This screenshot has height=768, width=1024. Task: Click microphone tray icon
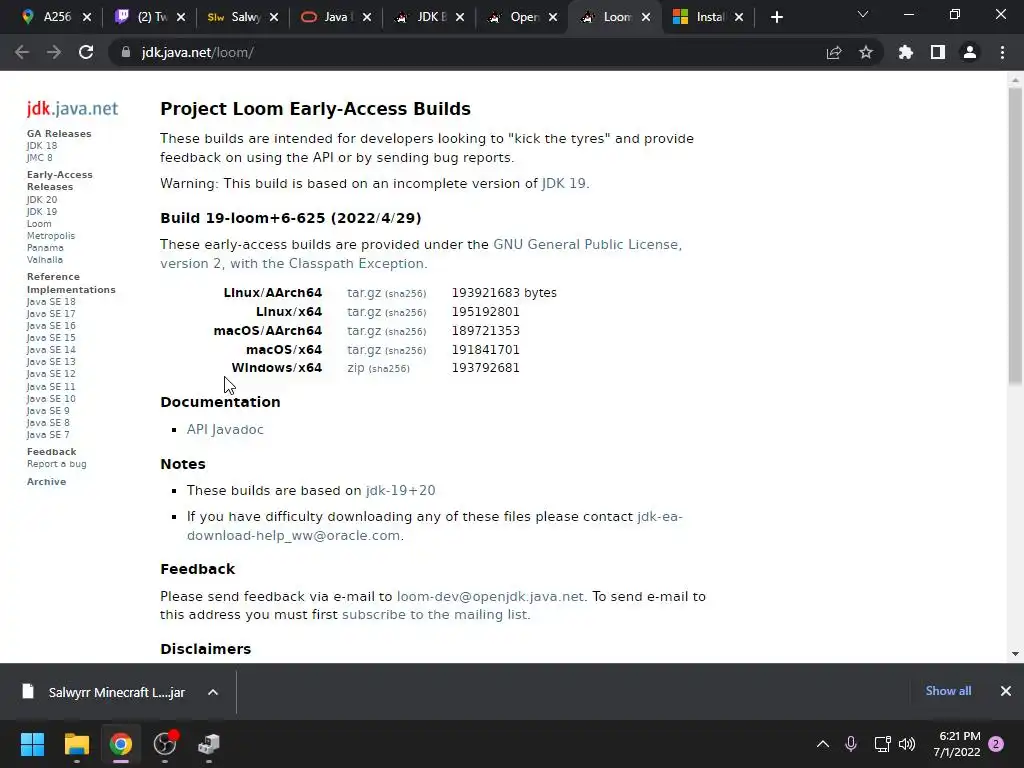pyautogui.click(x=851, y=744)
